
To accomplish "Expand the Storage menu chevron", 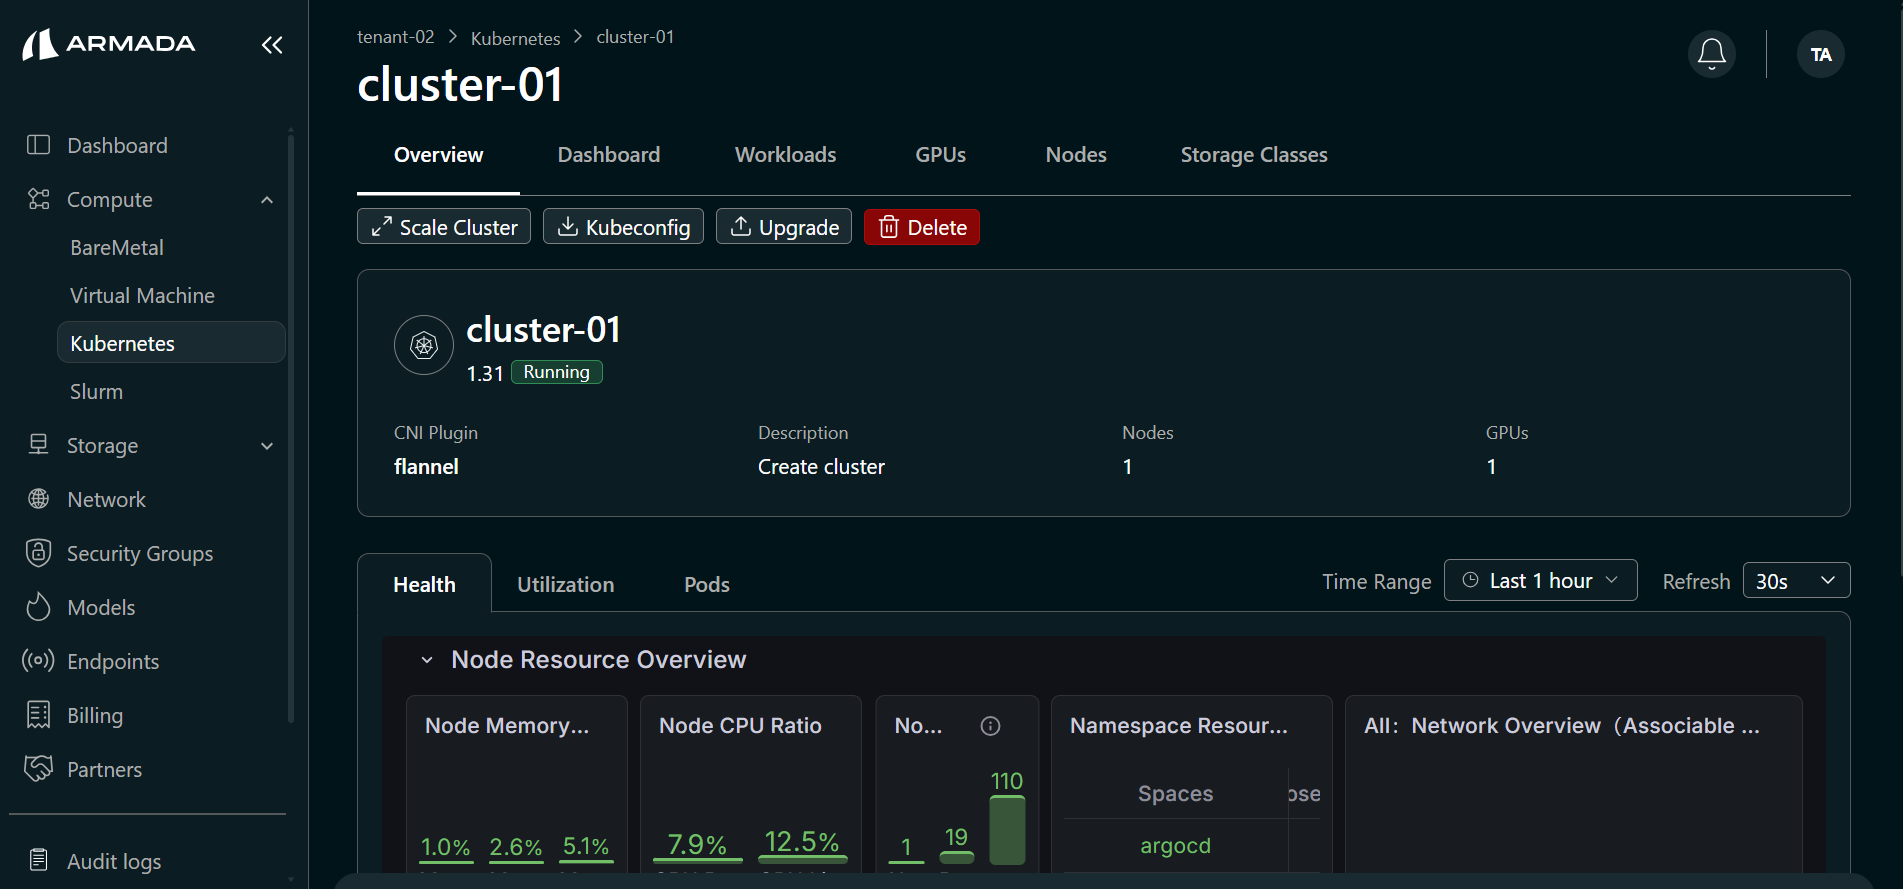I will coord(267,446).
